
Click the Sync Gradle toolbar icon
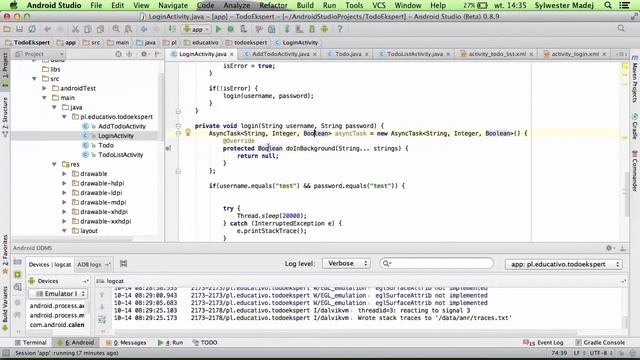pos(287,29)
